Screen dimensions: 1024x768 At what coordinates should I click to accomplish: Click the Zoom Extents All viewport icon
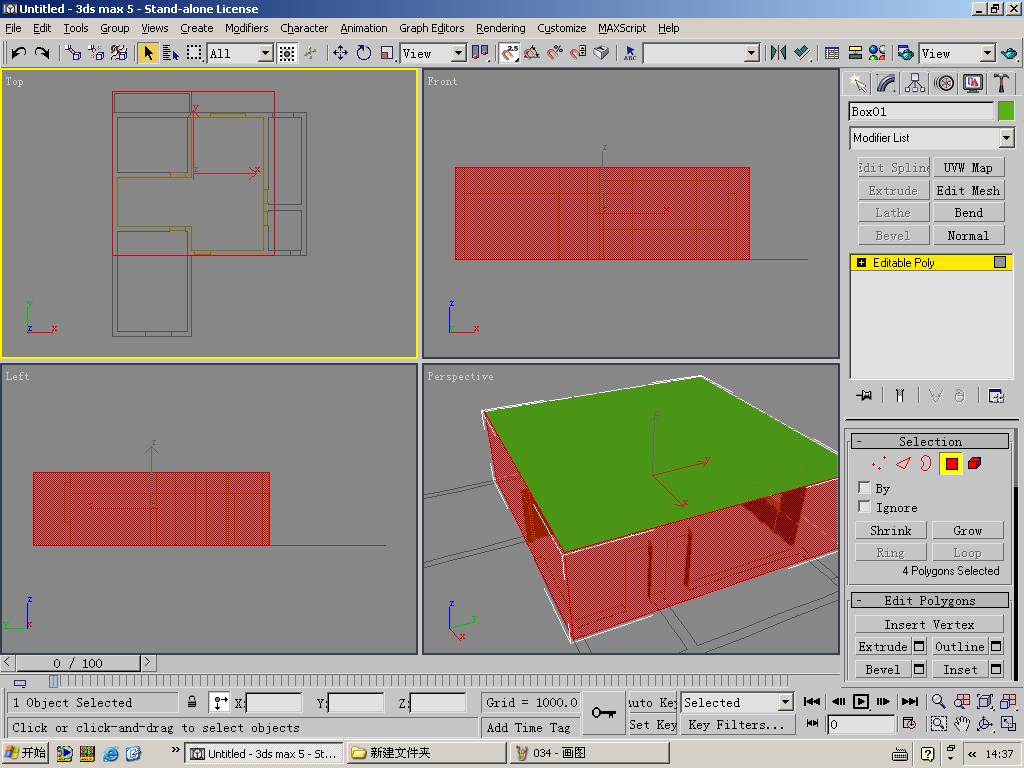pyautogui.click(x=1008, y=701)
